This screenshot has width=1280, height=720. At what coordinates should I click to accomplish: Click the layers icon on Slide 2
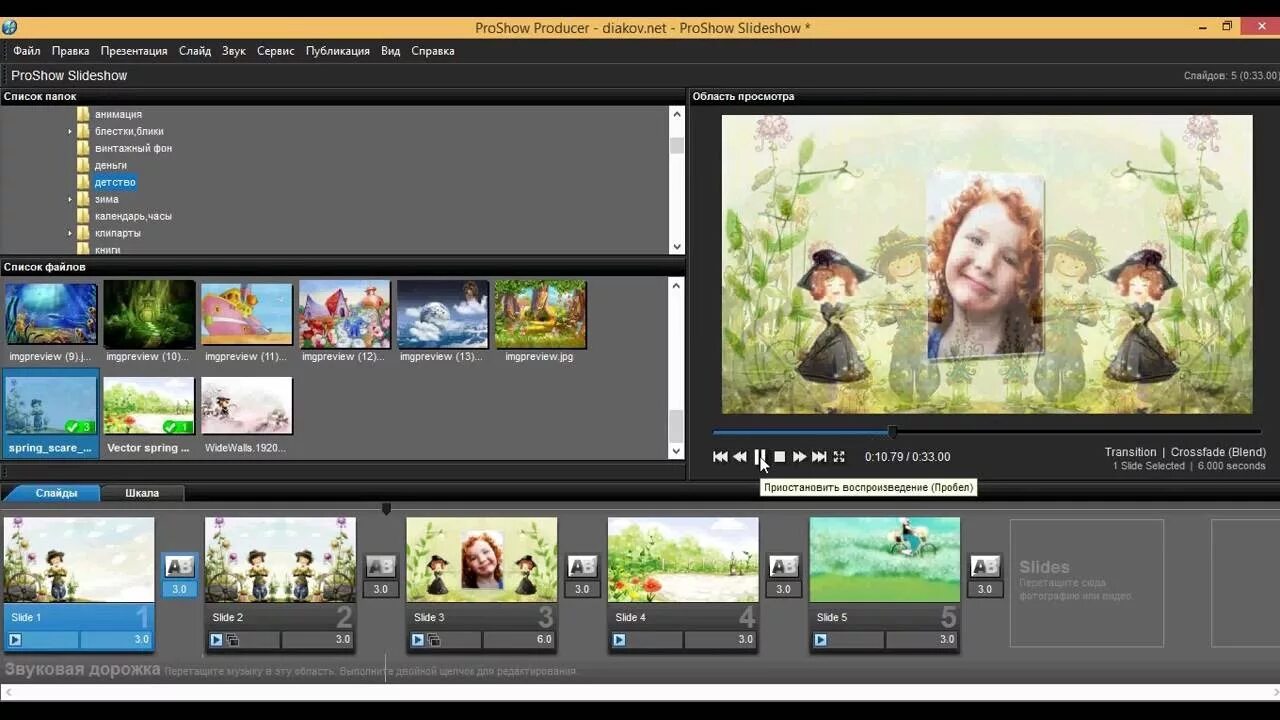pos(232,640)
